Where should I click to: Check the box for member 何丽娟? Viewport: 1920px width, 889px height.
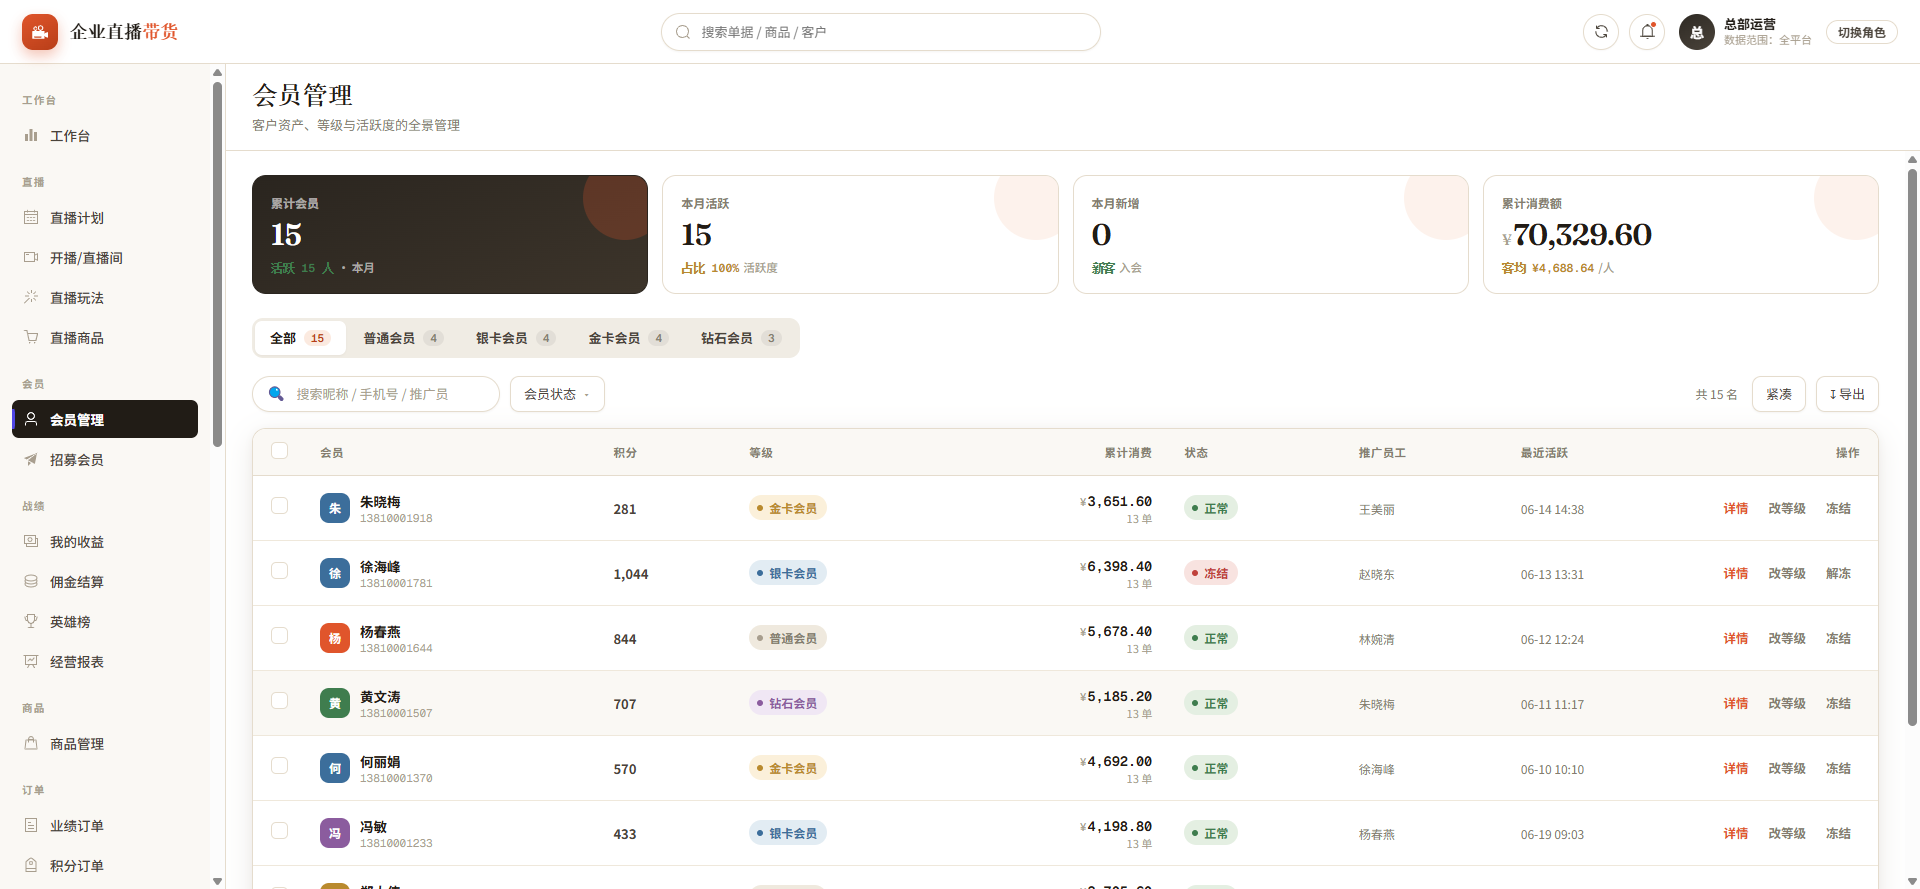click(280, 766)
